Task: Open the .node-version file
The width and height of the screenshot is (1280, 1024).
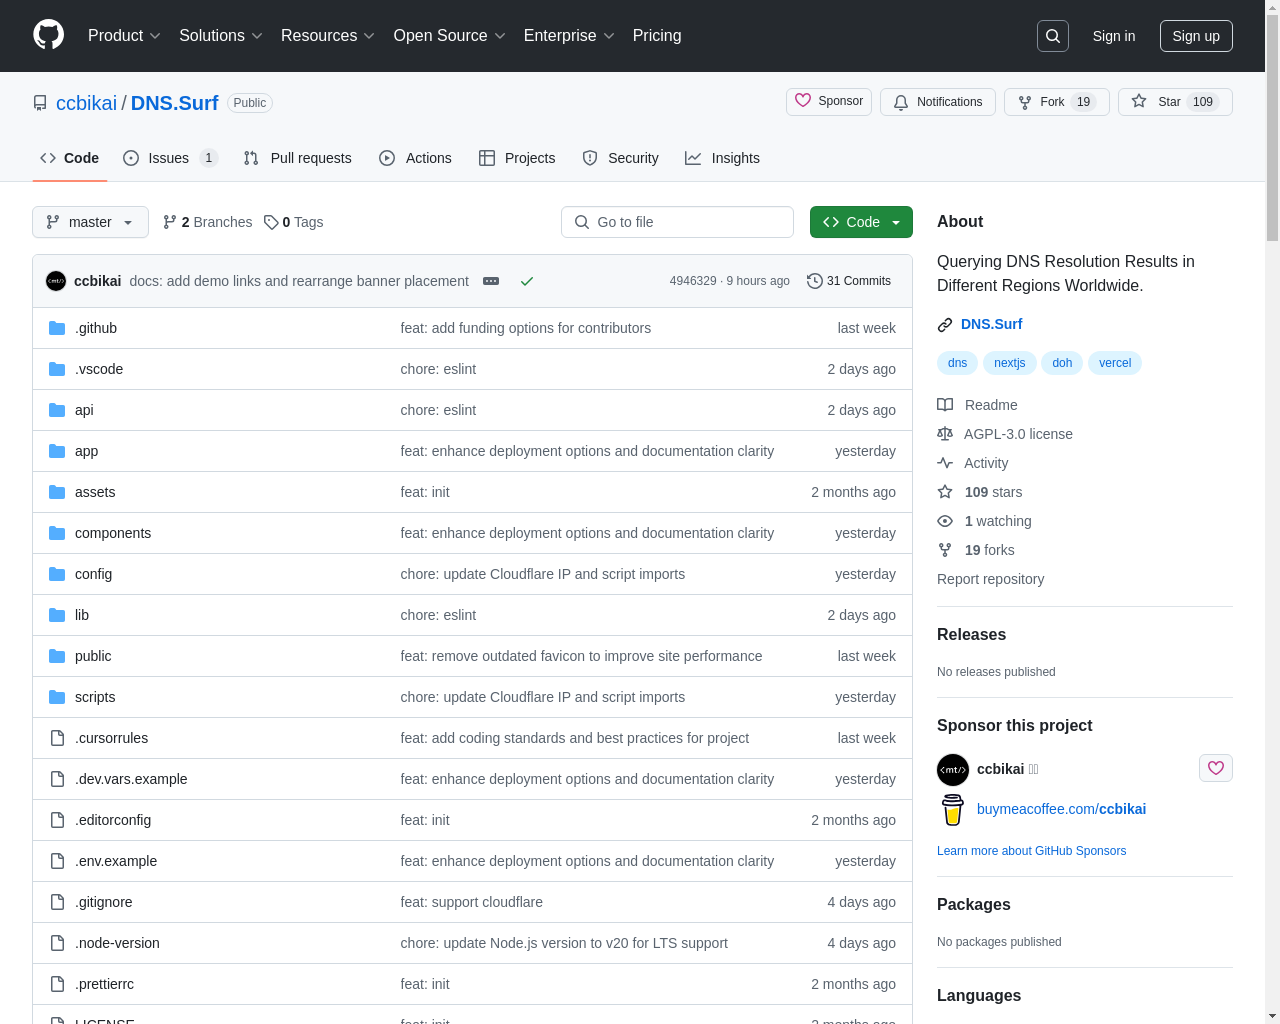Action: pos(117,943)
